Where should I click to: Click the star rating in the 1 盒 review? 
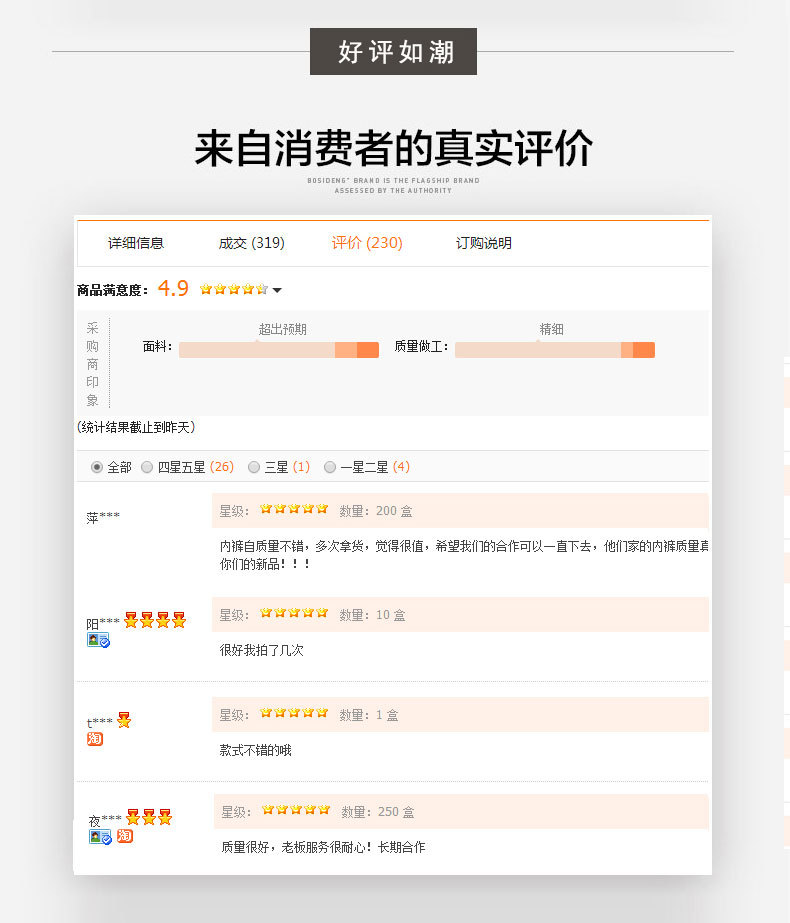click(x=294, y=713)
